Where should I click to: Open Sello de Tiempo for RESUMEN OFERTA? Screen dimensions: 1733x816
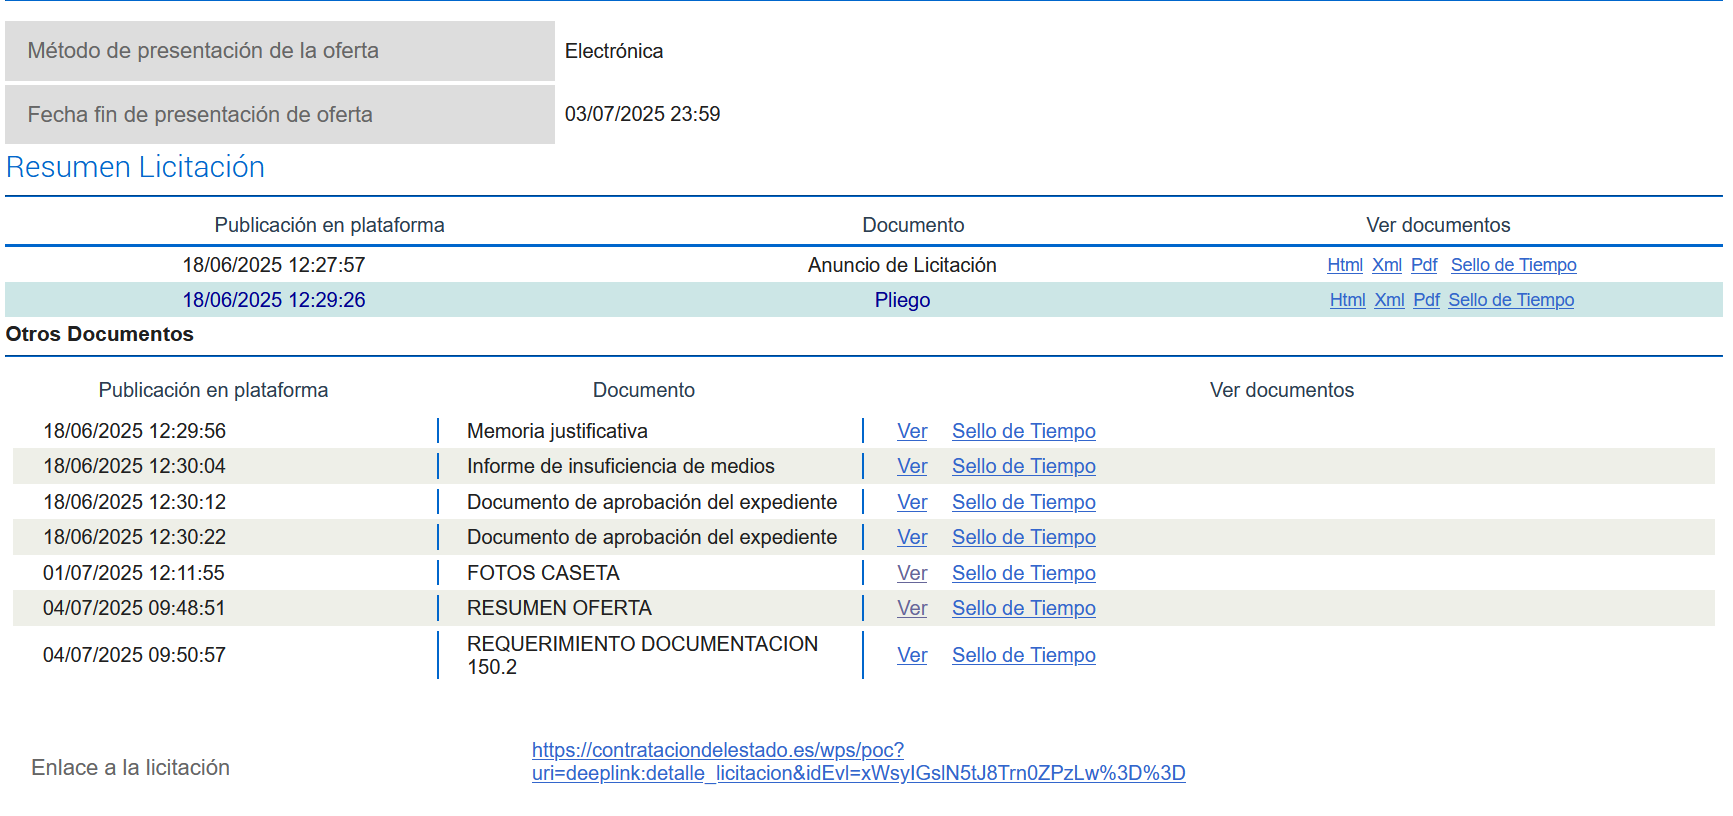tap(1023, 608)
